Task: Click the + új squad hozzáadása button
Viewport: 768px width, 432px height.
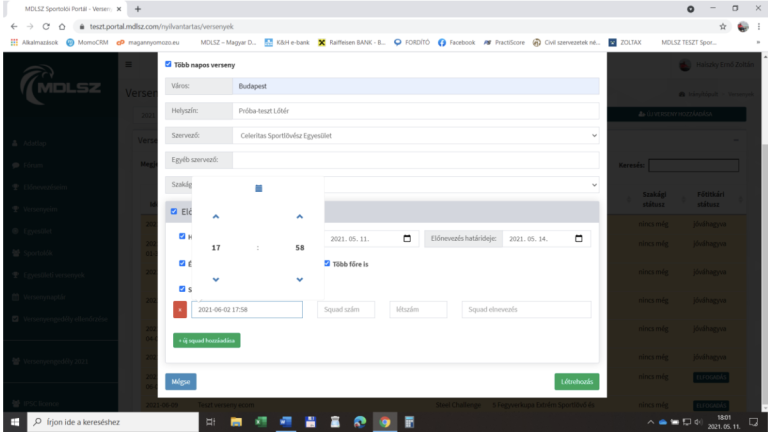Action: 206,340
